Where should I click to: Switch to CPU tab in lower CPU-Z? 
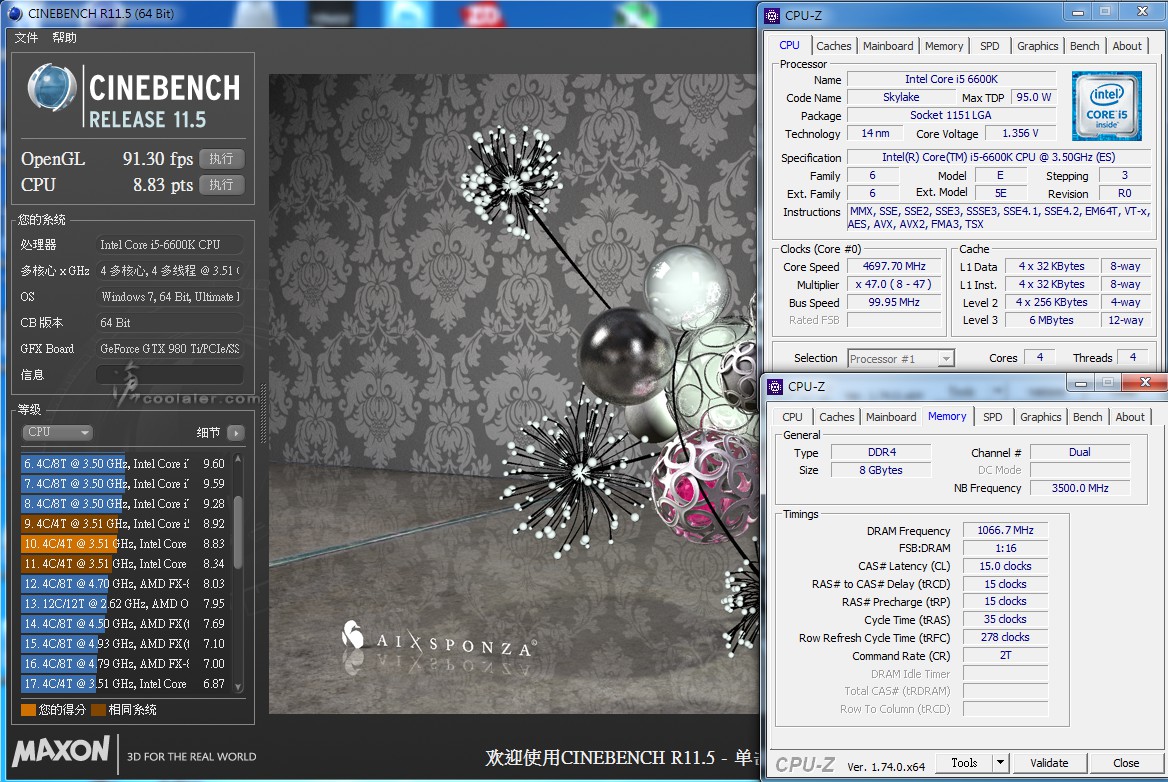point(793,417)
